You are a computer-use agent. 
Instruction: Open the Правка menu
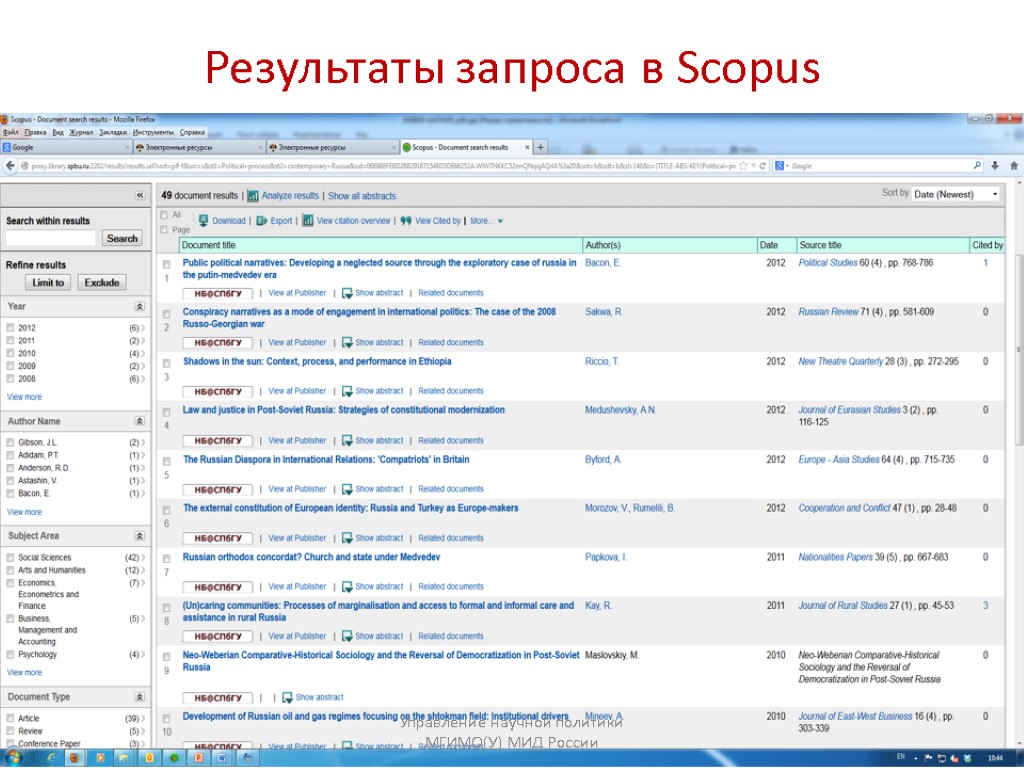pos(35,133)
